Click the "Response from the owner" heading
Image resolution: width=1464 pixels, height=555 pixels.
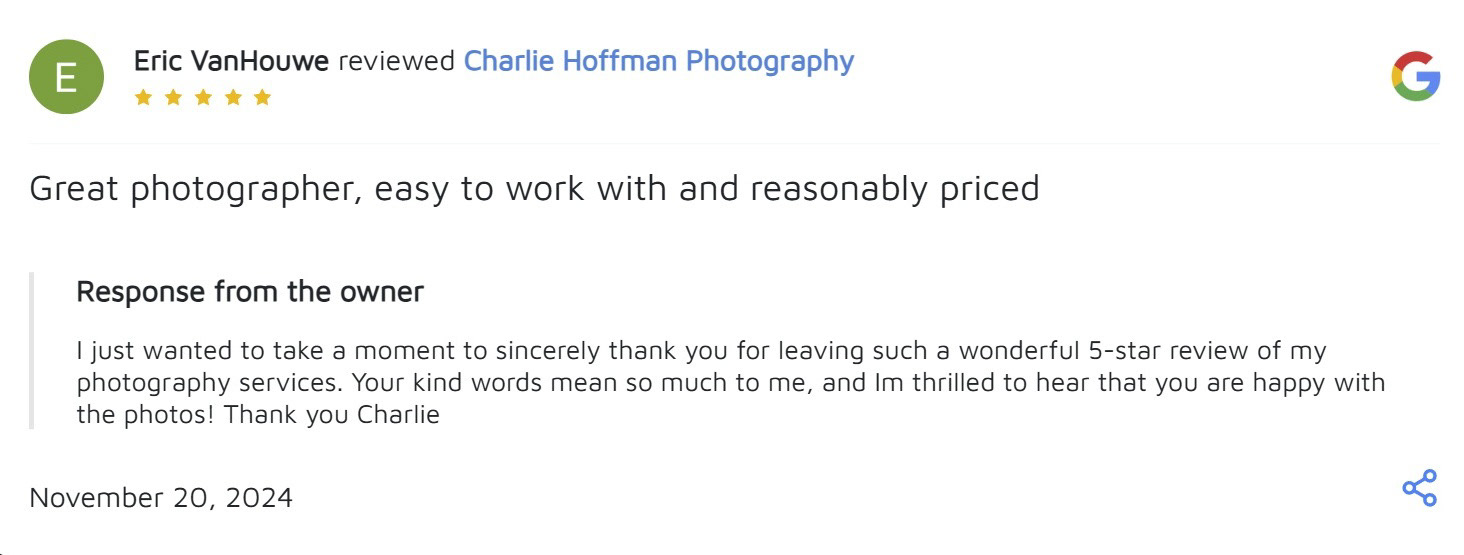click(x=250, y=292)
